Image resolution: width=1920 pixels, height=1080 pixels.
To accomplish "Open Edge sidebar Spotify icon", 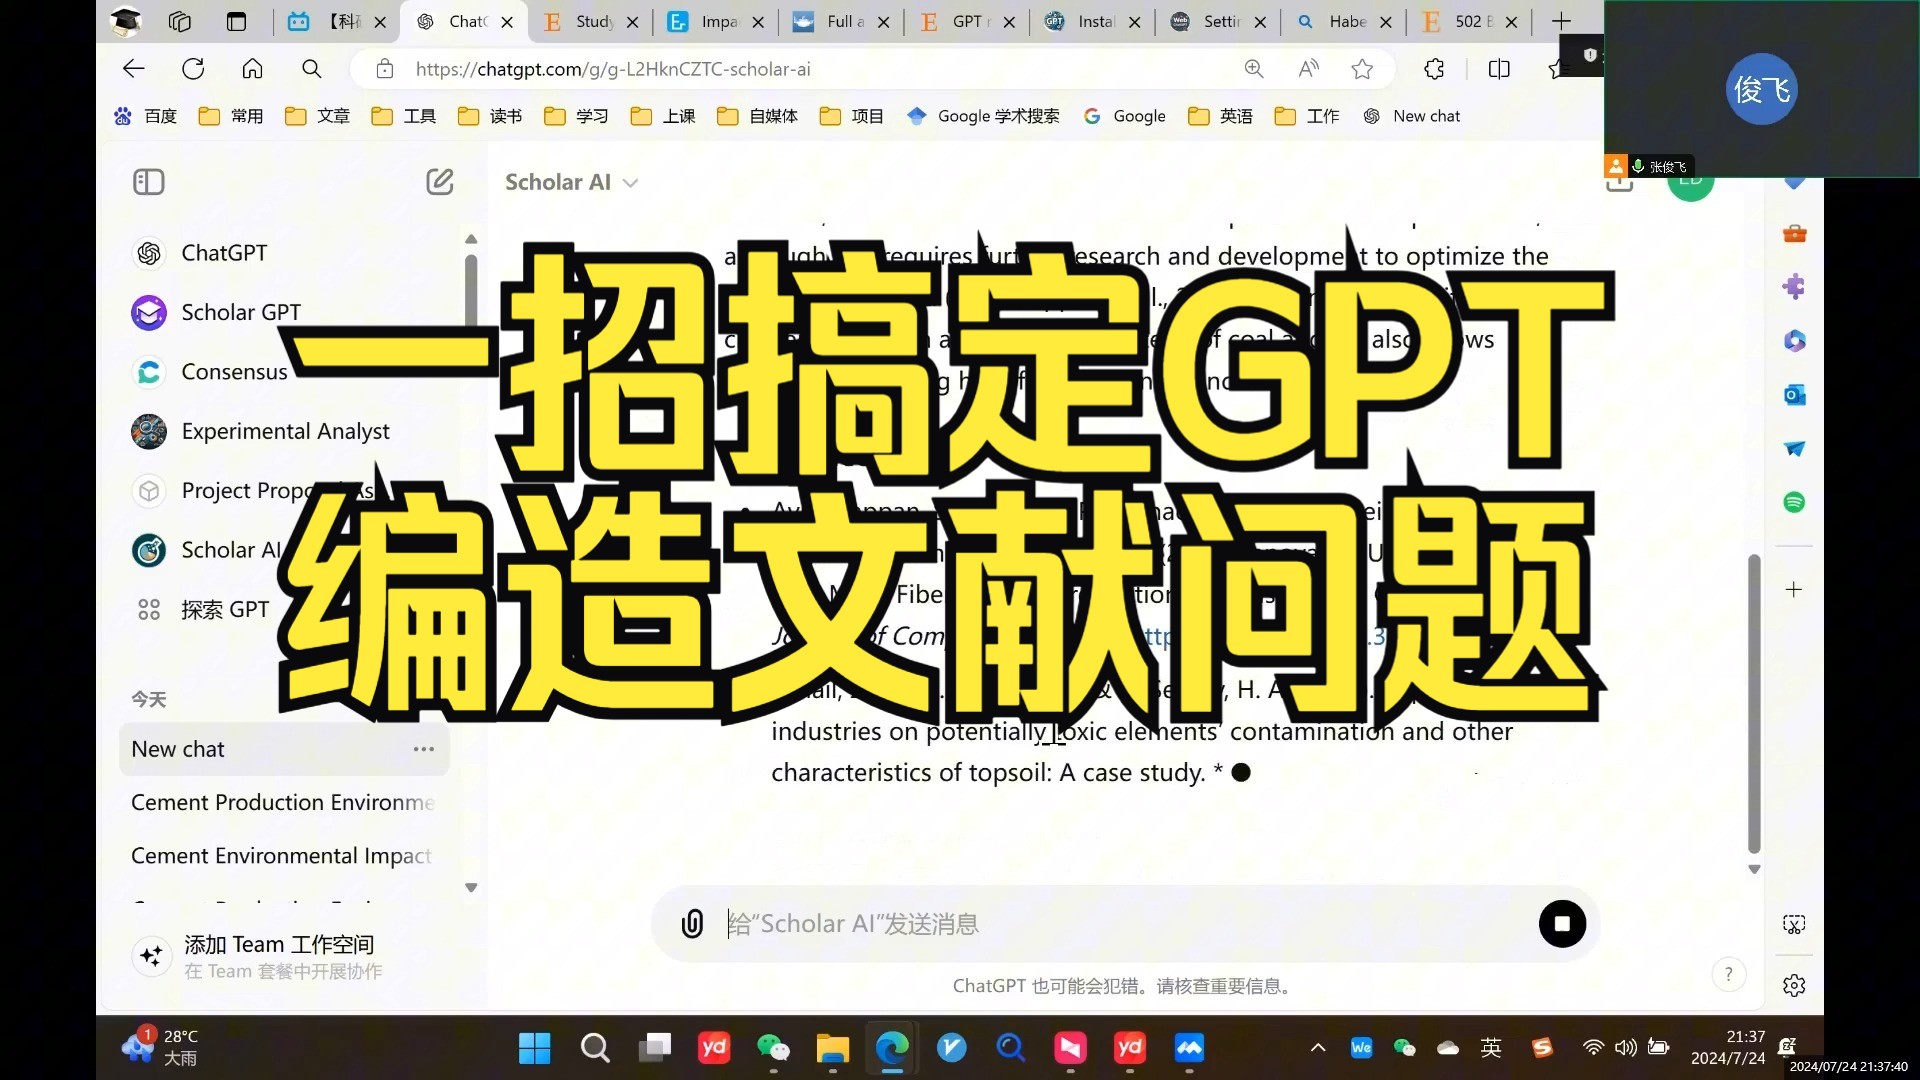I will [1794, 502].
